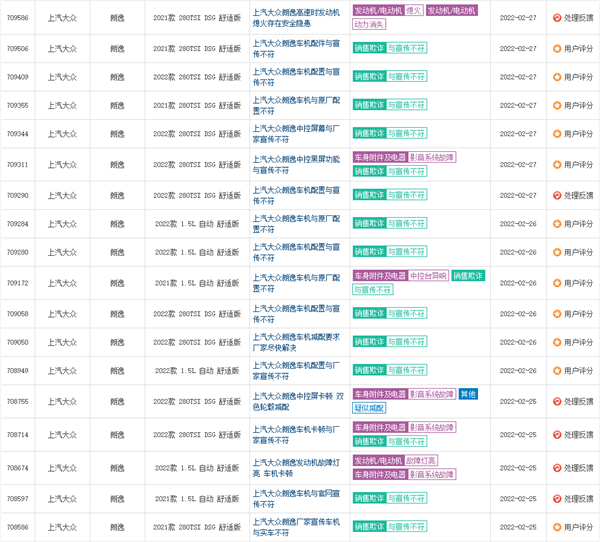
Task: Click date 2022-02-26 in row 708949
Action: pos(518,371)
